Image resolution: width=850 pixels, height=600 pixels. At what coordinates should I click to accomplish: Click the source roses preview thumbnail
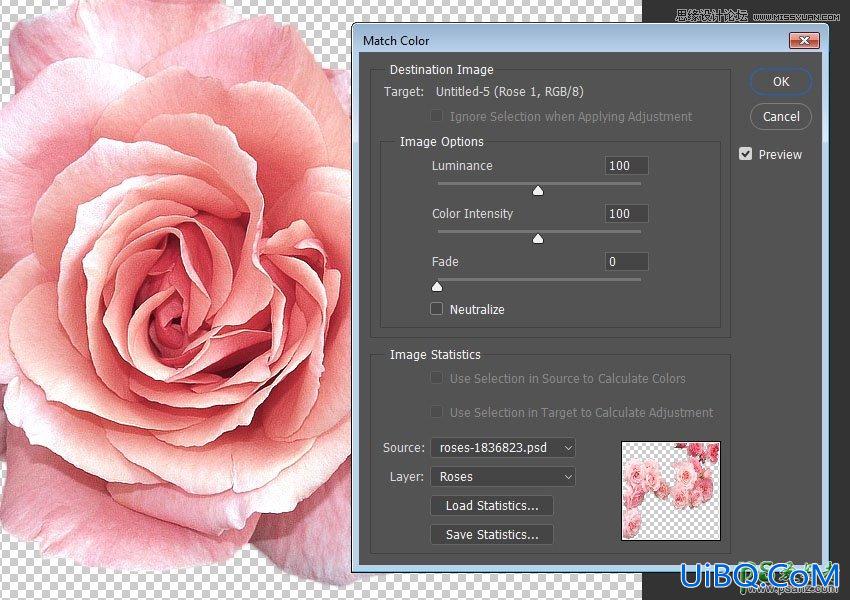(x=671, y=491)
